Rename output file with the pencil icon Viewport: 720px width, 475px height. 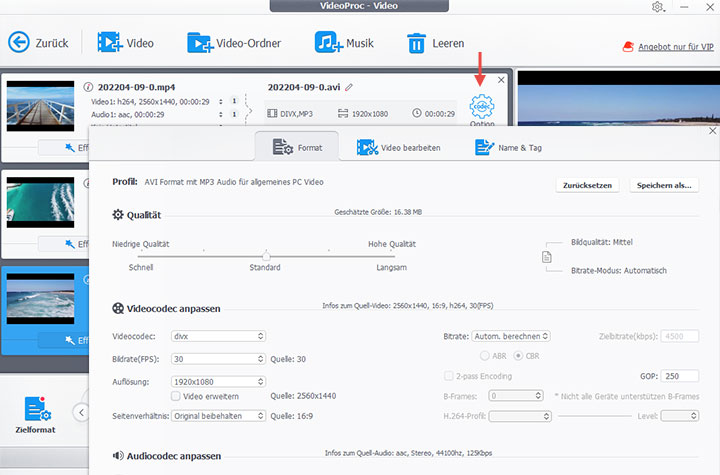pyautogui.click(x=349, y=87)
